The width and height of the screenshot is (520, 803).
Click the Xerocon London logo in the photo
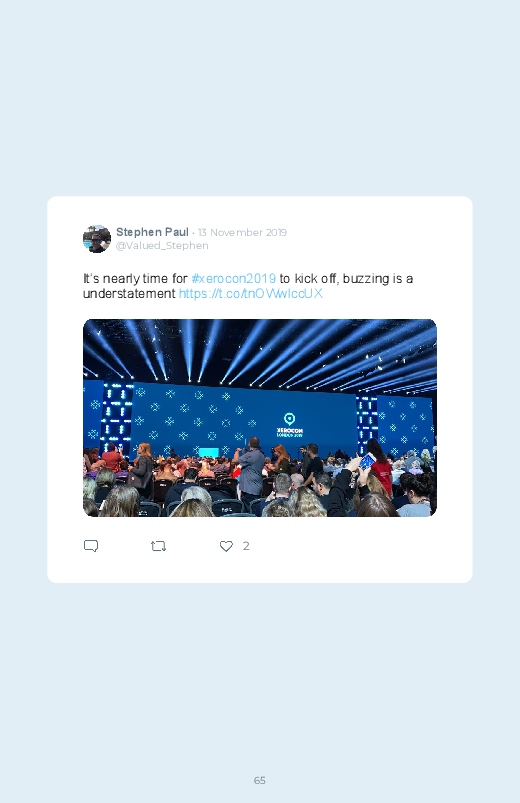click(x=290, y=425)
